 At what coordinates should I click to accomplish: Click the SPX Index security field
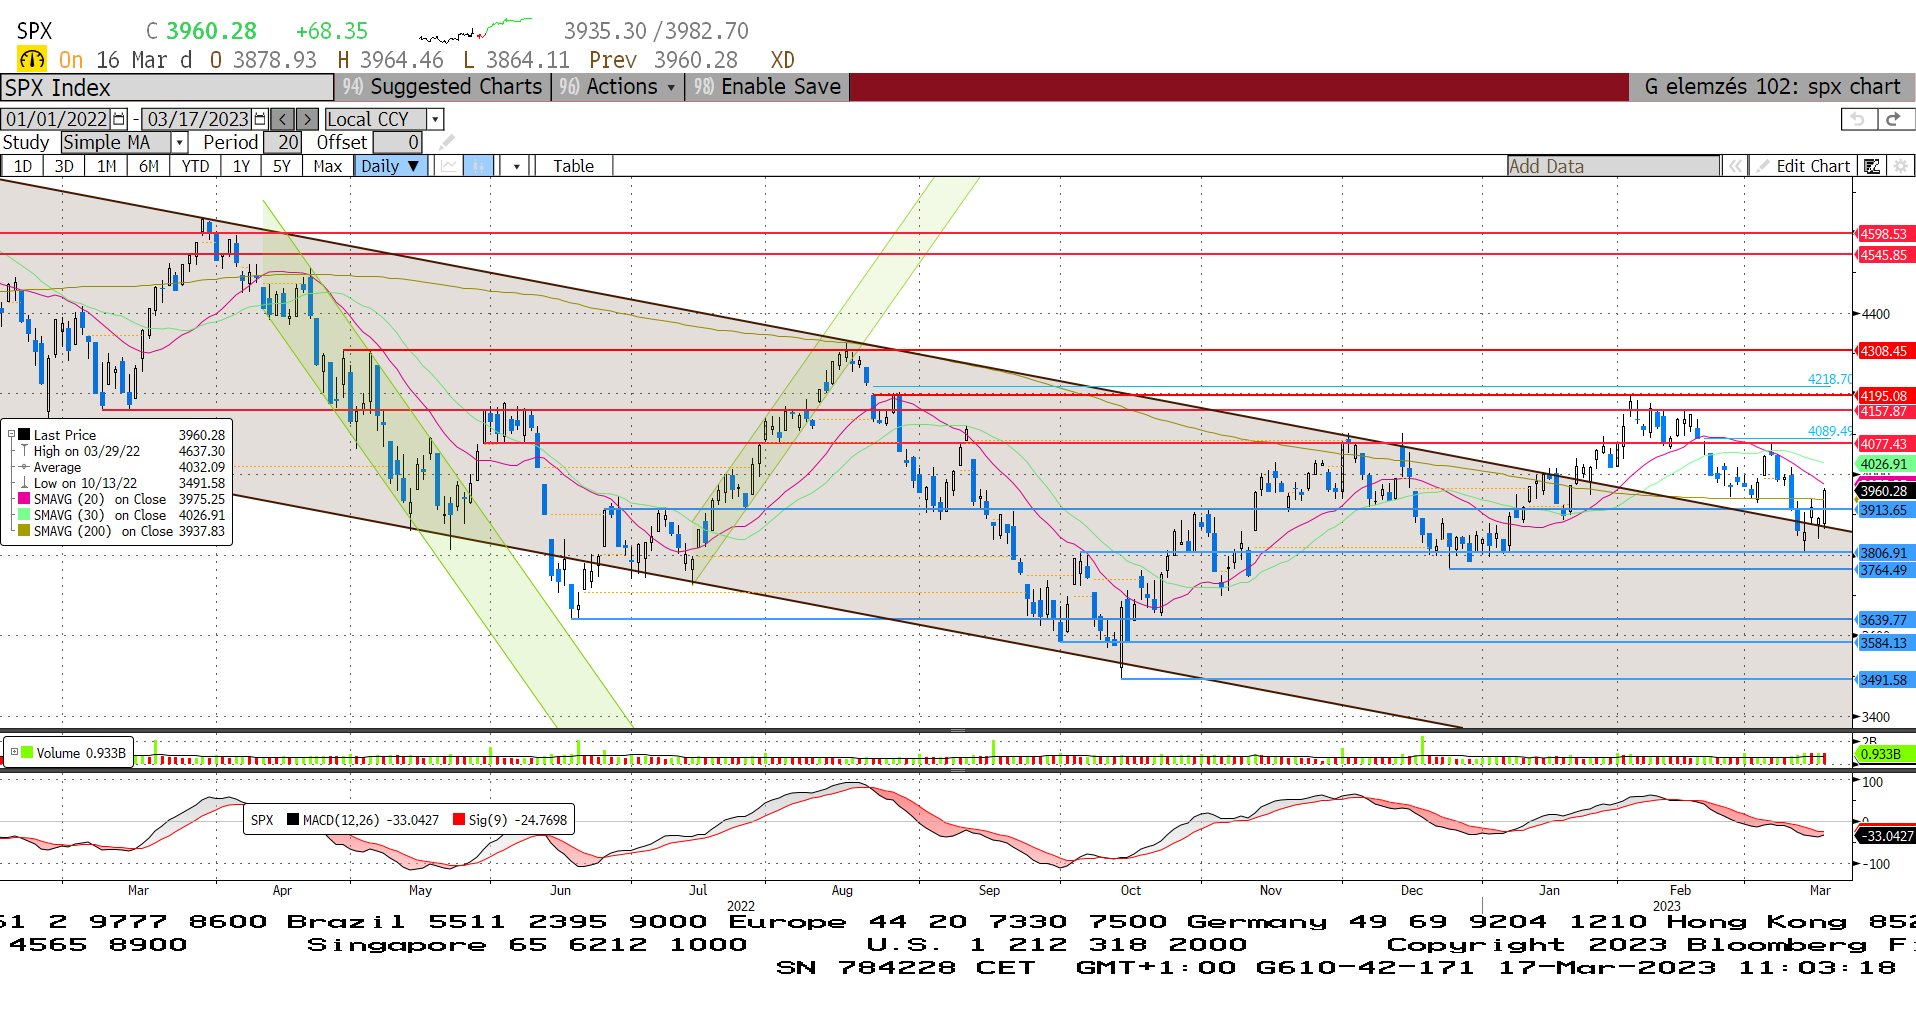(x=167, y=87)
